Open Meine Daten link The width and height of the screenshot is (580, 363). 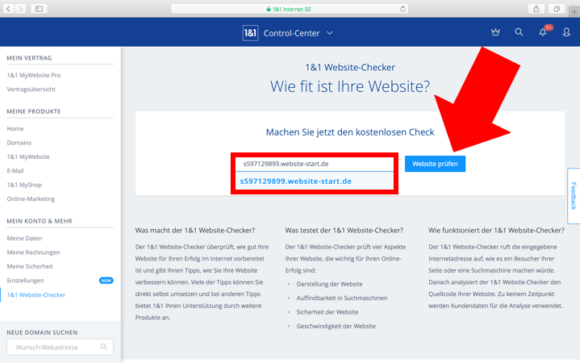click(24, 238)
